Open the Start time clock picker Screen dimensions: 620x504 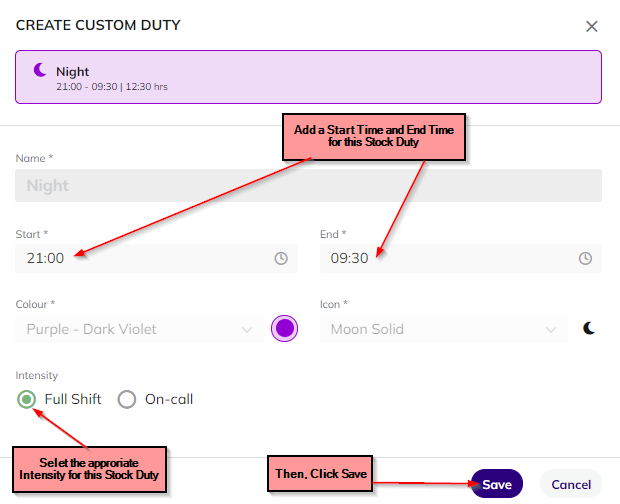click(281, 258)
